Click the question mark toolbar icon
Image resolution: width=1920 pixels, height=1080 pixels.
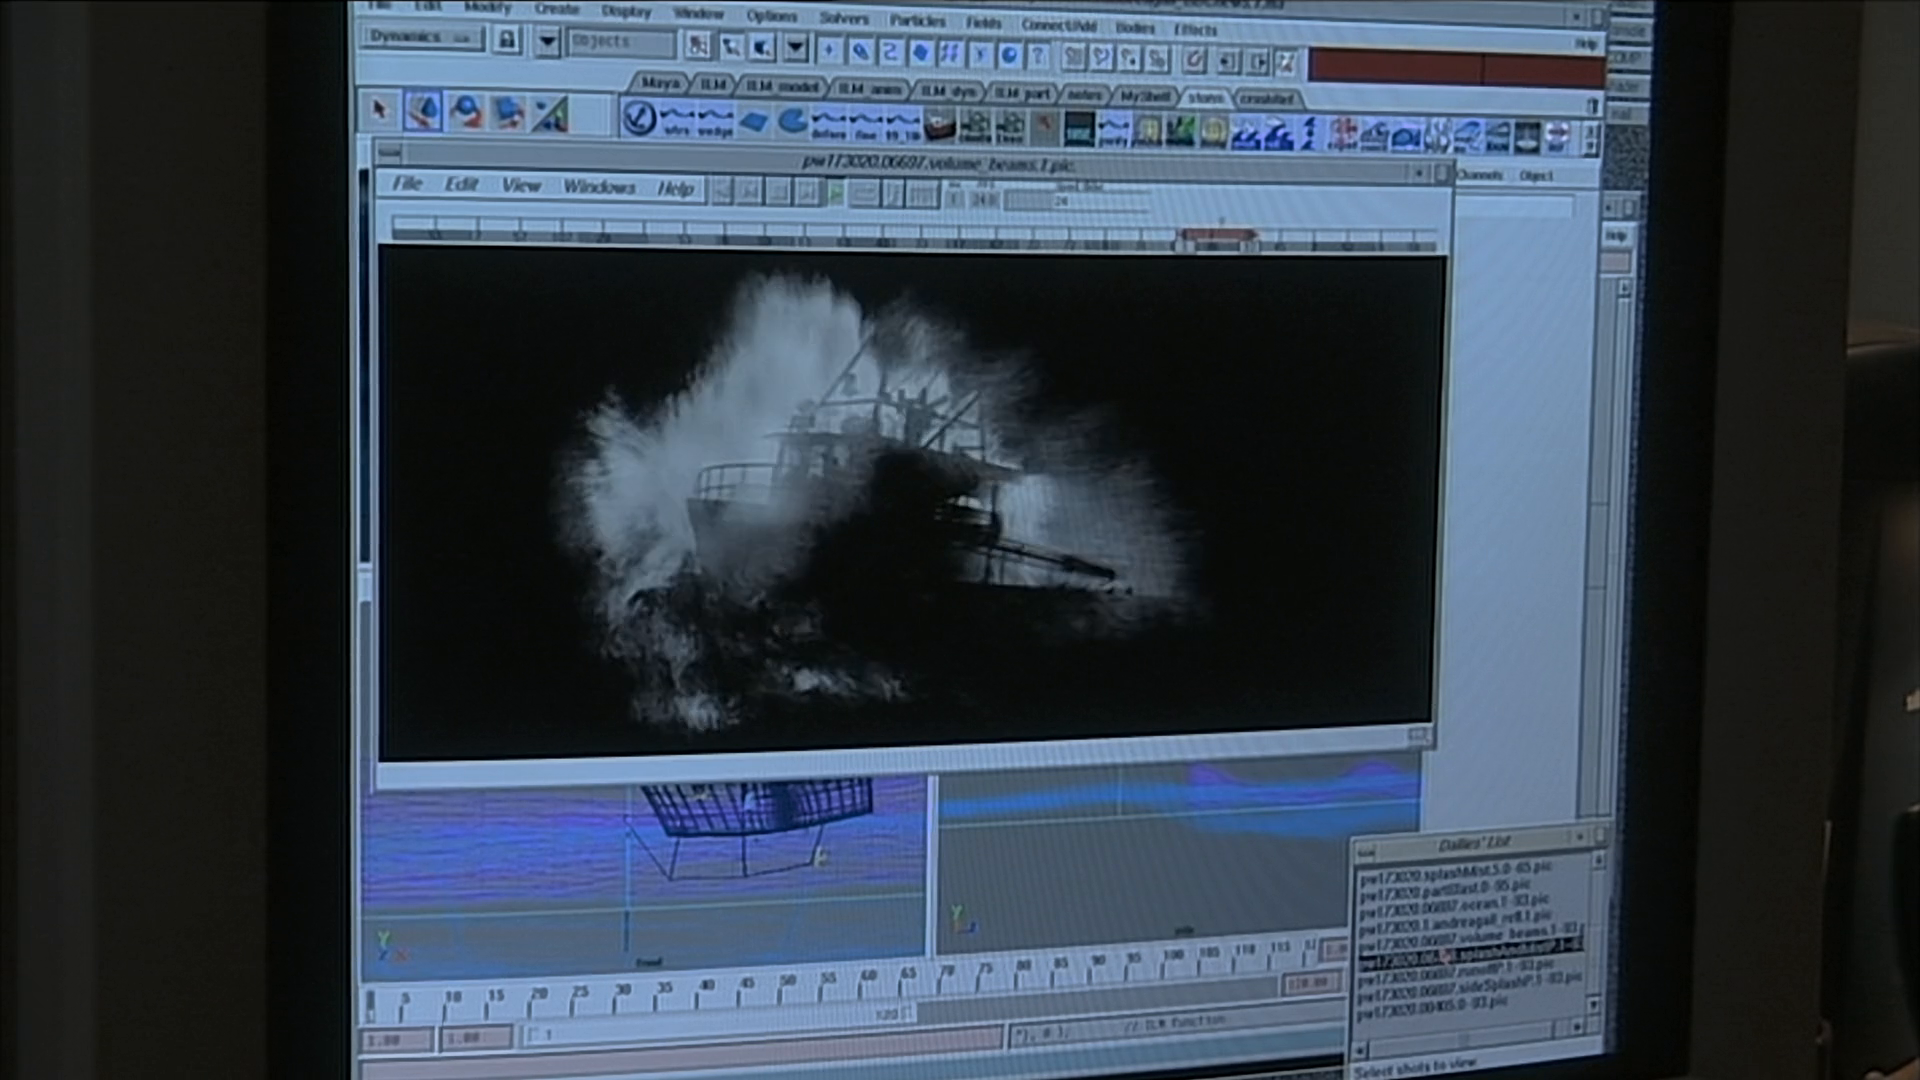(x=1038, y=54)
